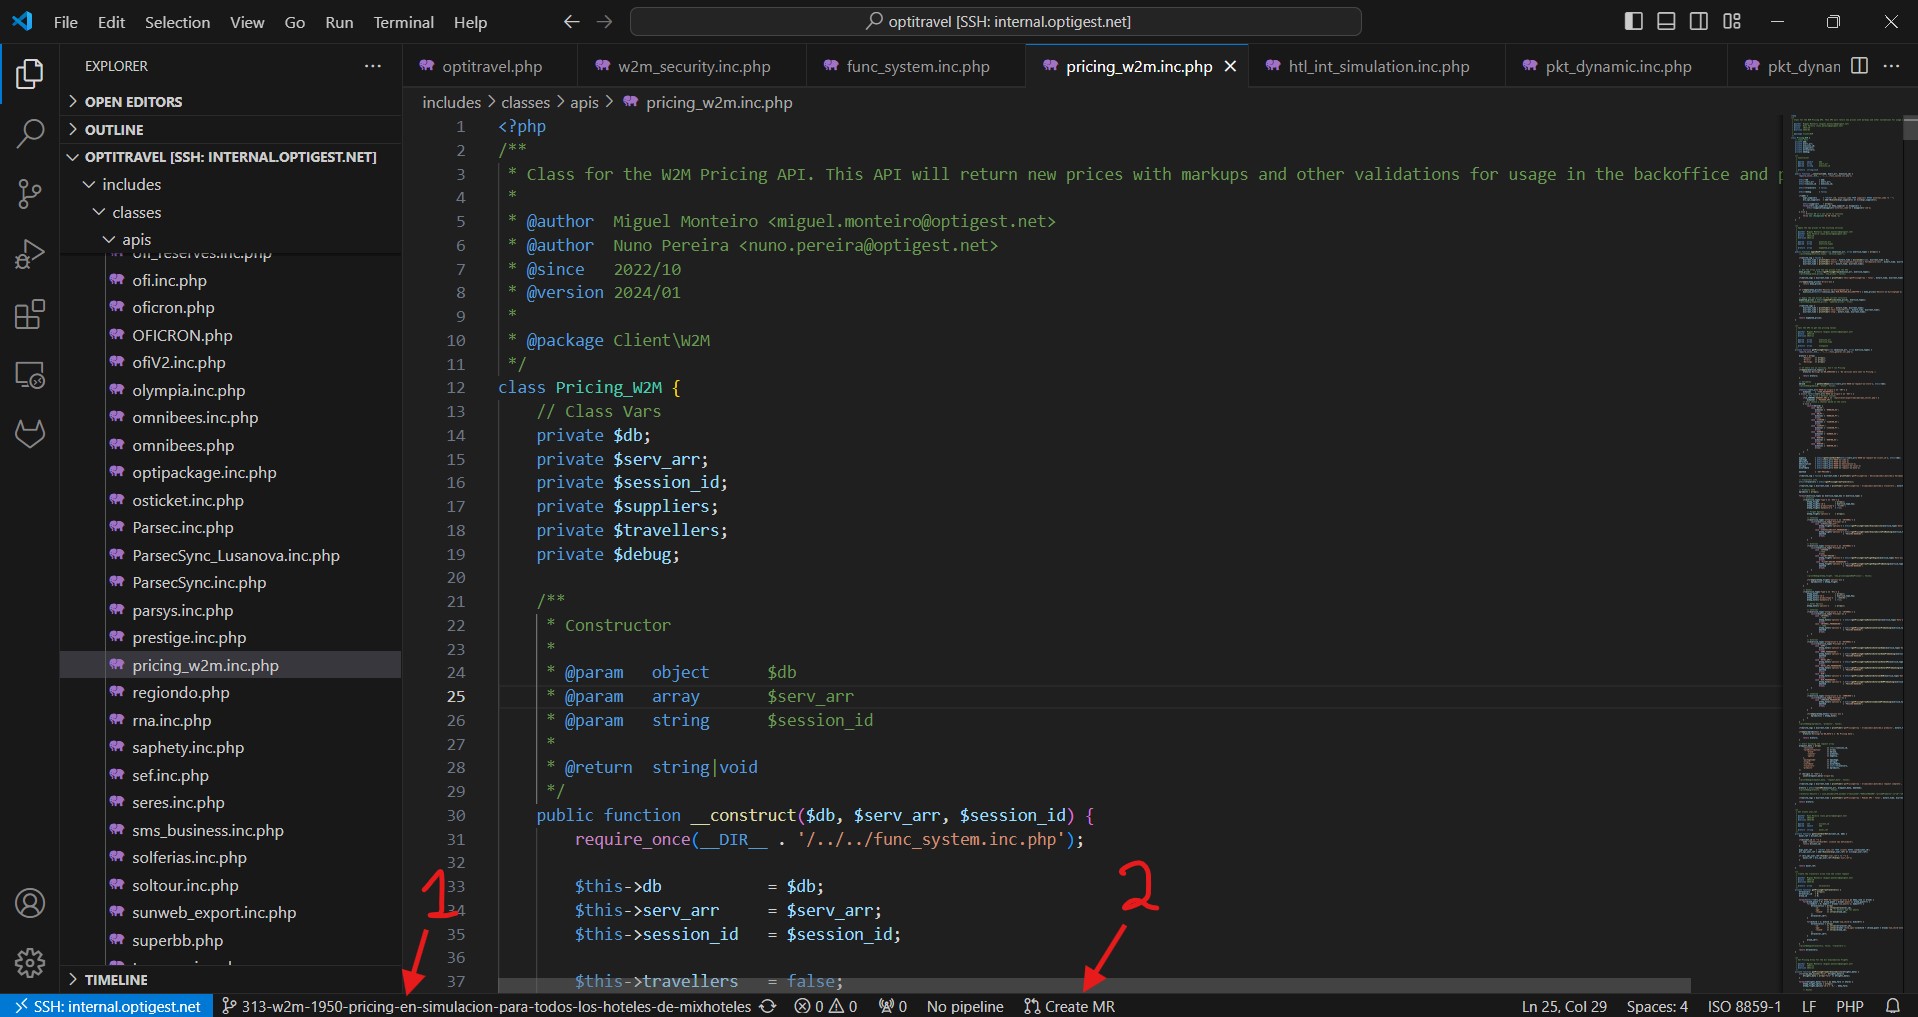This screenshot has width=1918, height=1017.
Task: Open the Search view in activity bar
Action: [x=30, y=133]
